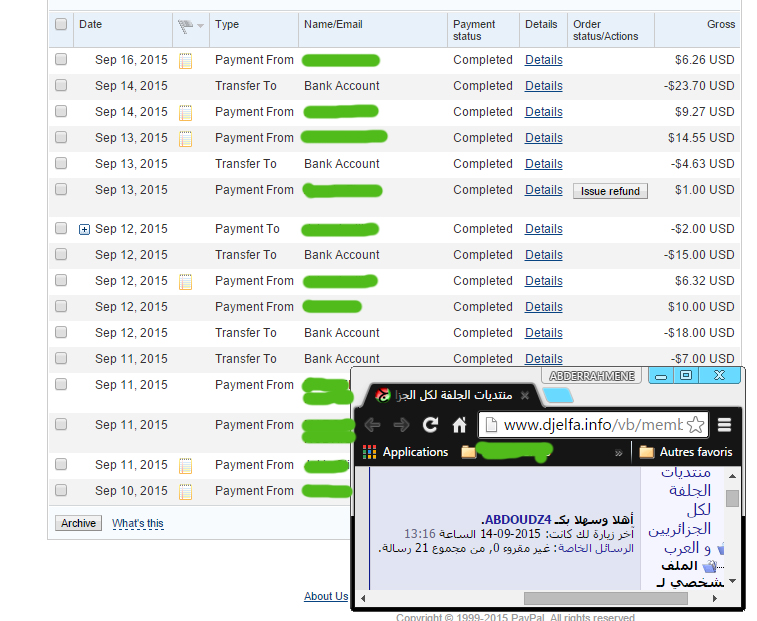Click the flag icon in table header
This screenshot has height=621, width=757.
click(x=185, y=26)
